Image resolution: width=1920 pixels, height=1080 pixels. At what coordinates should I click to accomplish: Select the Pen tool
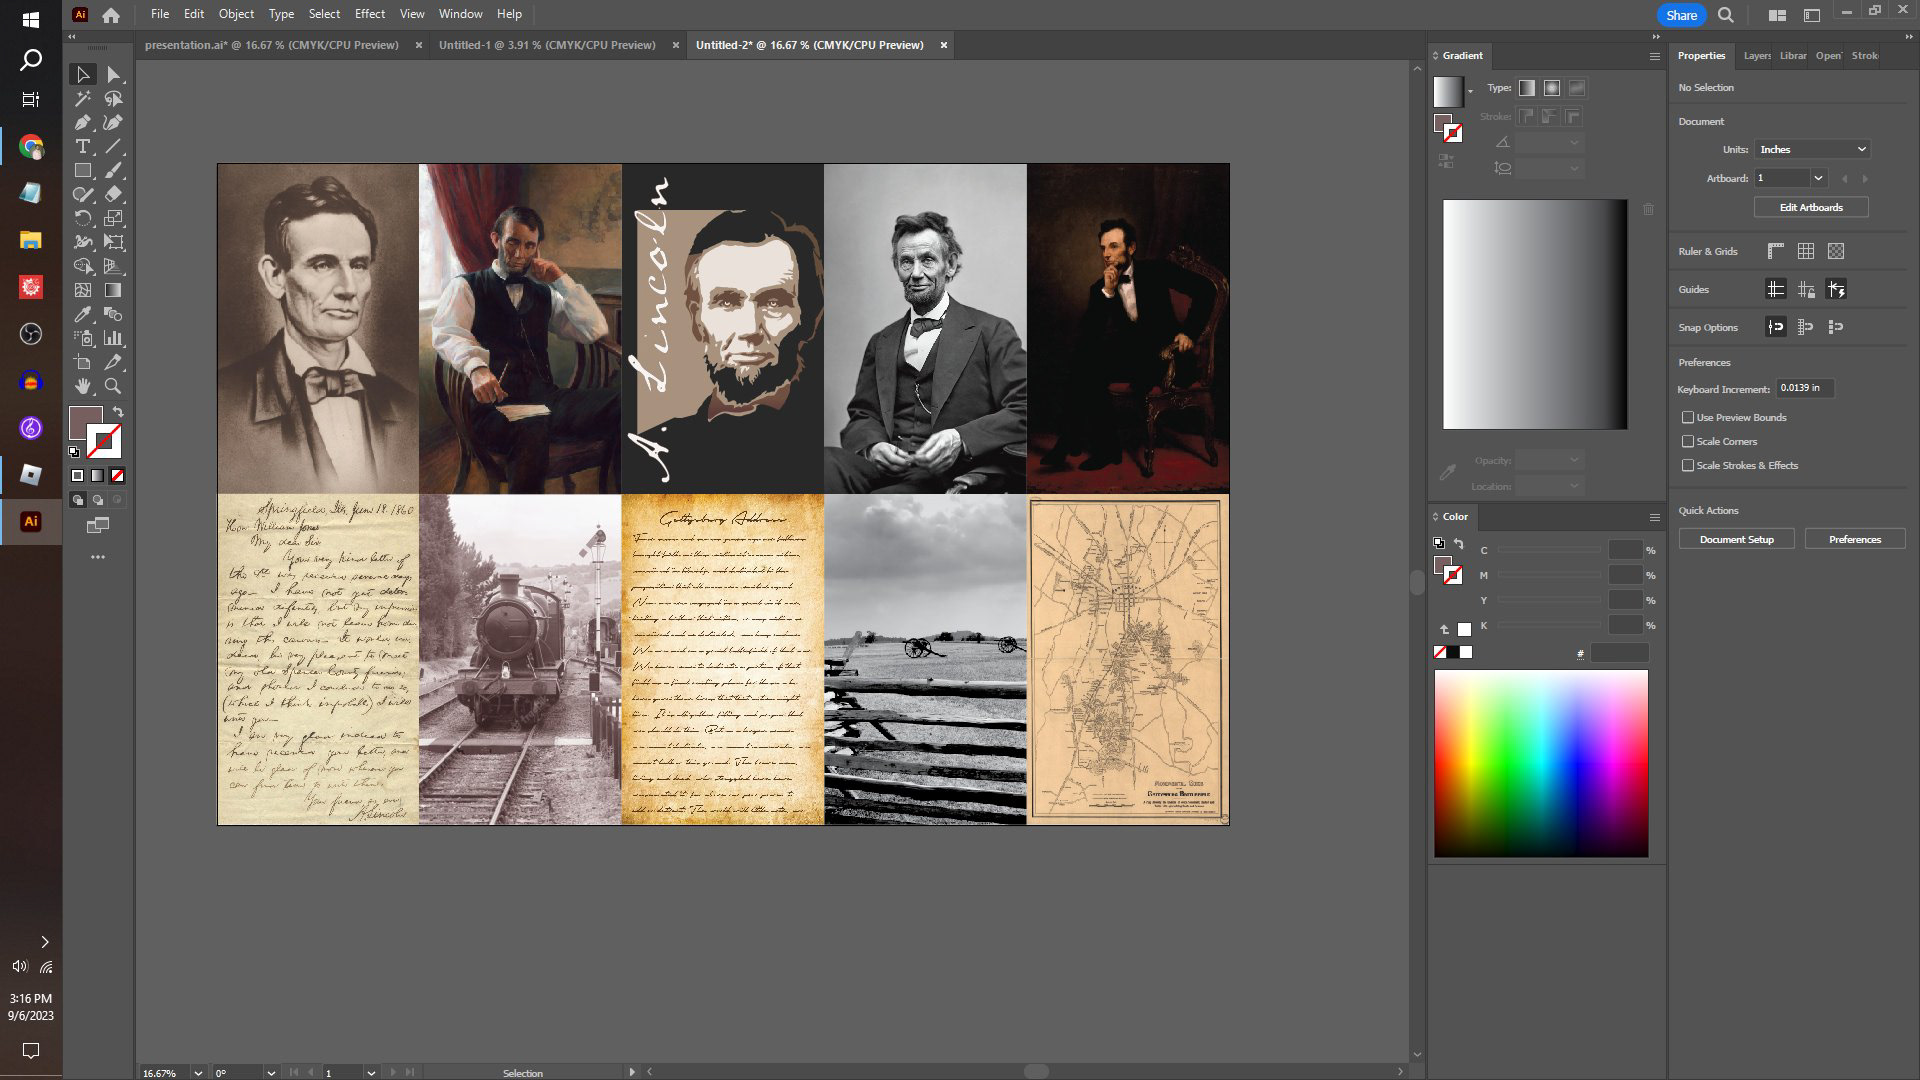[83, 123]
